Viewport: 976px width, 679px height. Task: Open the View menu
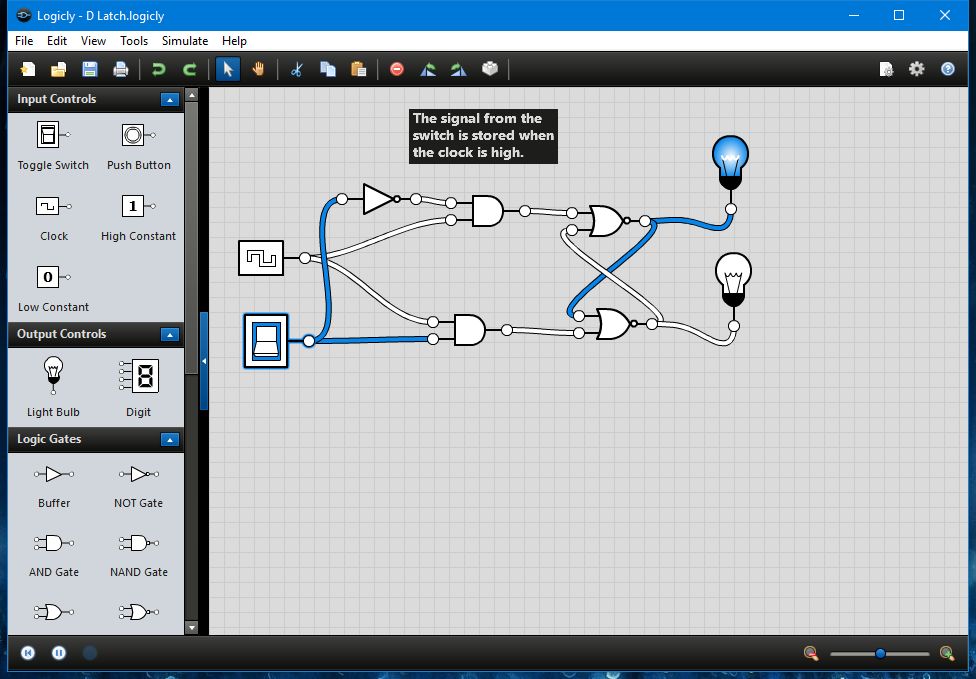click(x=93, y=40)
